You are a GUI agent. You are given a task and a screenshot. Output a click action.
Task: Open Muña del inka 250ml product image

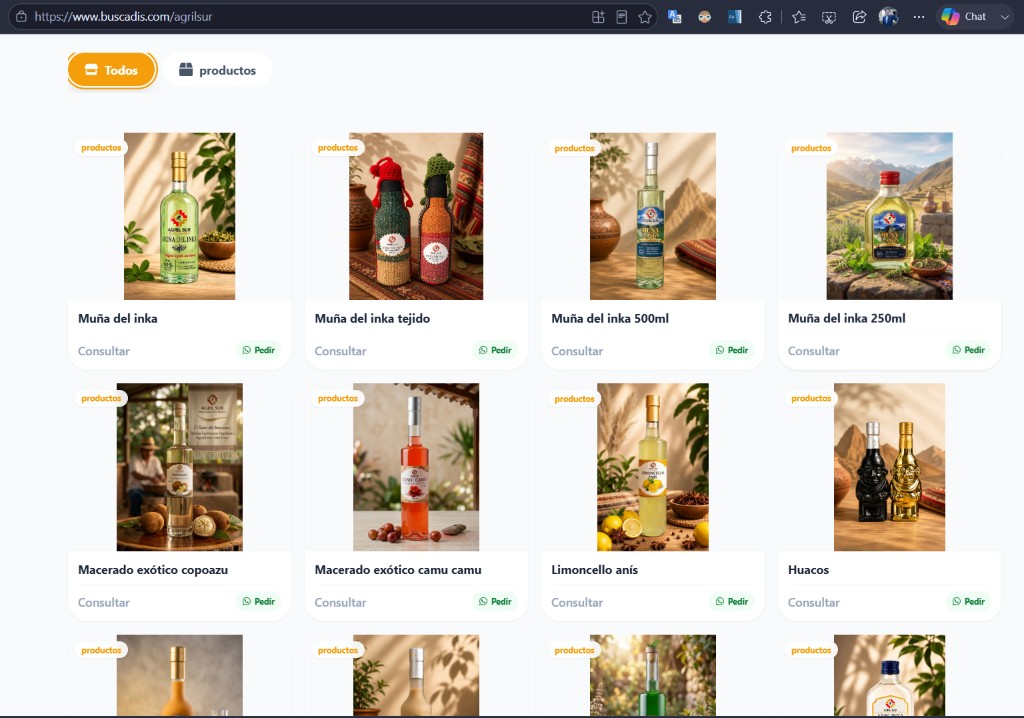click(889, 216)
